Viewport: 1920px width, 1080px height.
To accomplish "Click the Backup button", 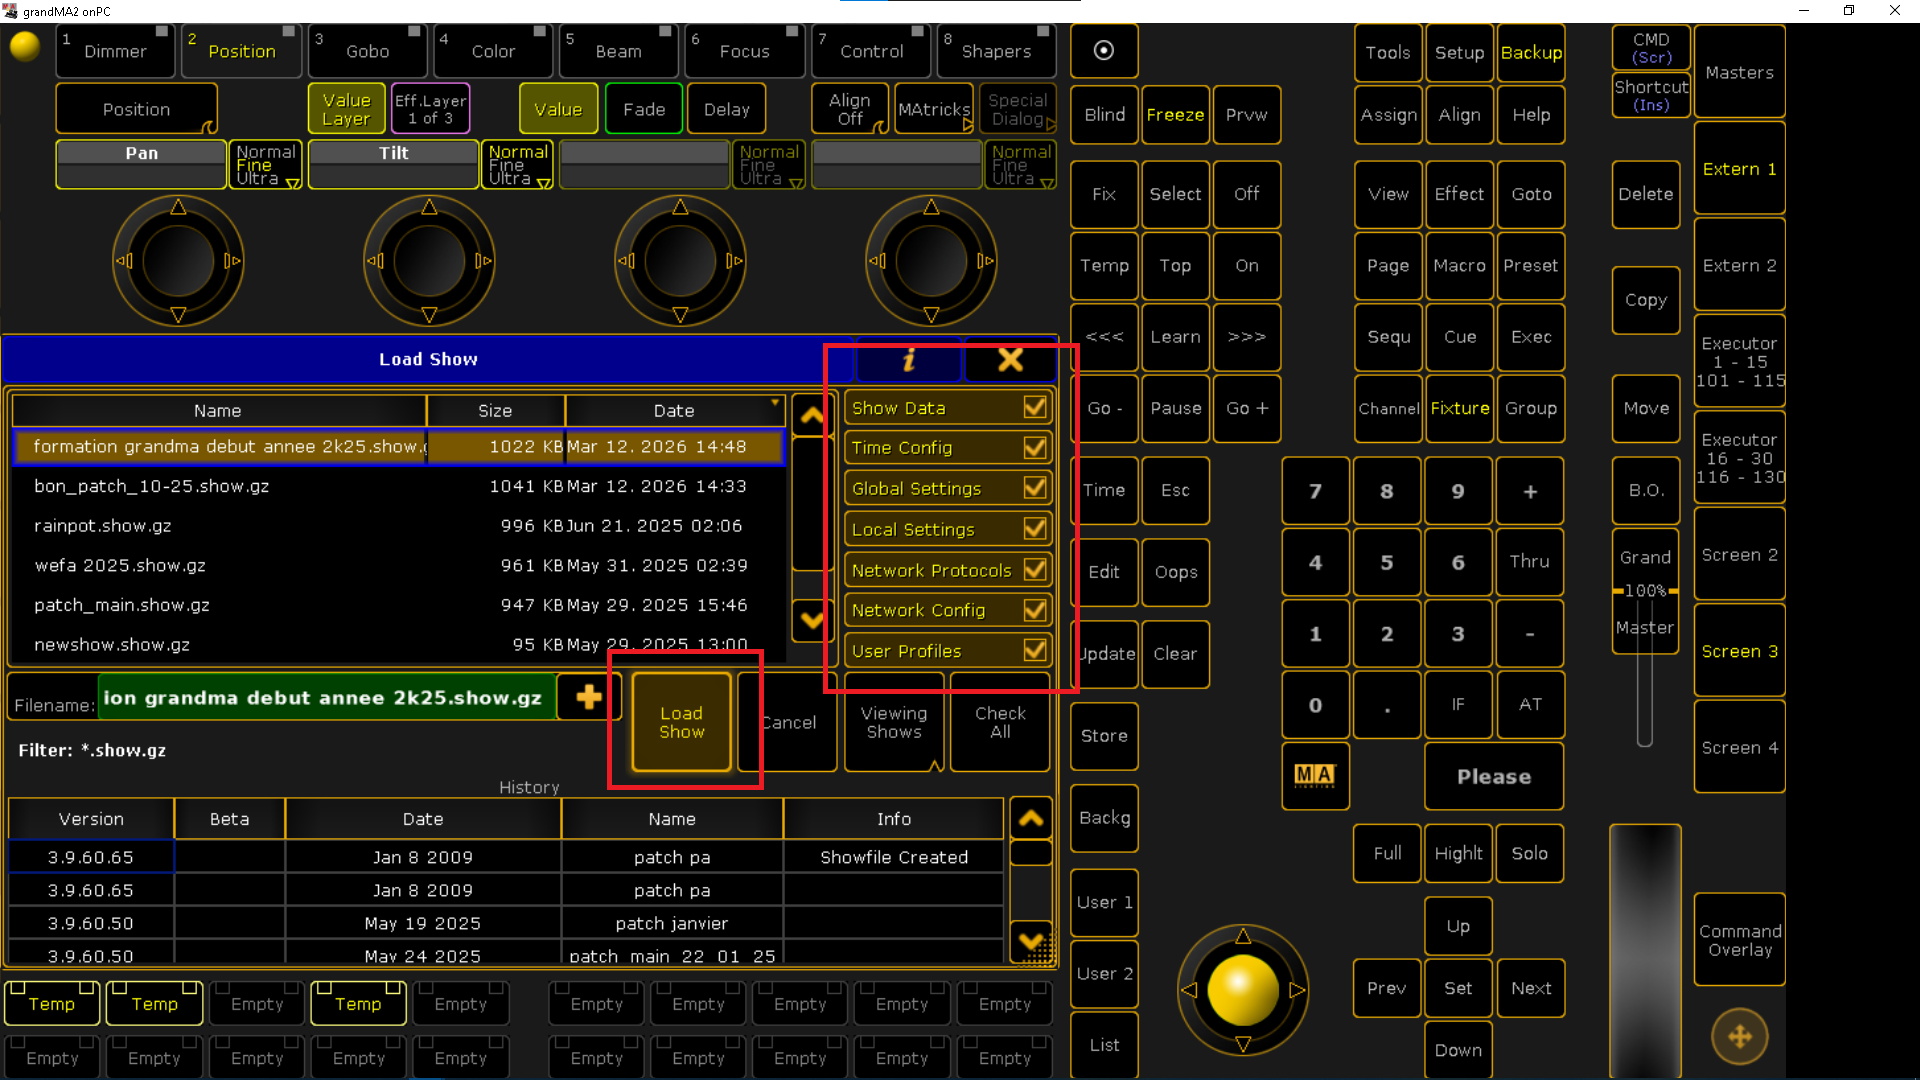I will tap(1531, 52).
